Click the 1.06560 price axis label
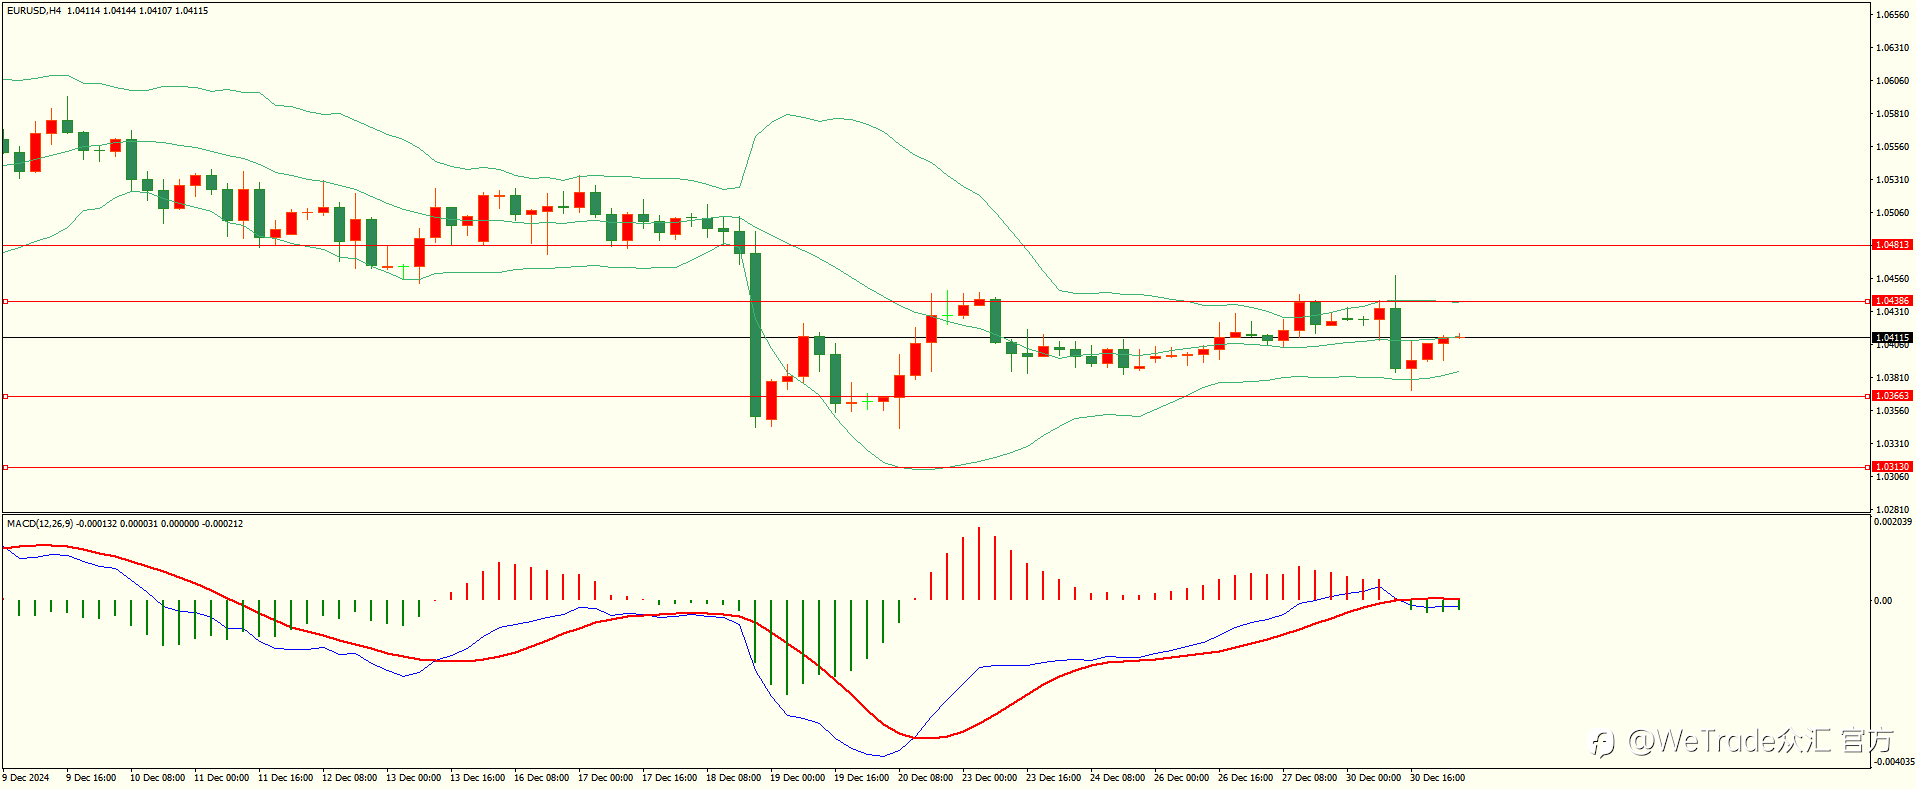 coord(1893,15)
